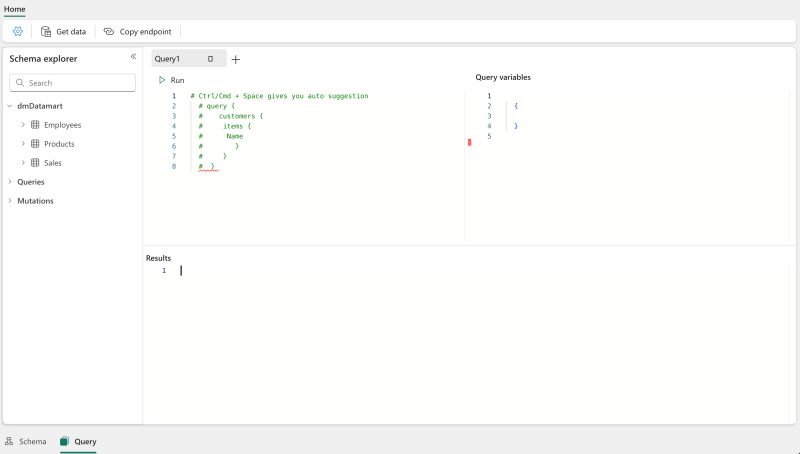
Task: Click the Run play icon
Action: click(162, 80)
